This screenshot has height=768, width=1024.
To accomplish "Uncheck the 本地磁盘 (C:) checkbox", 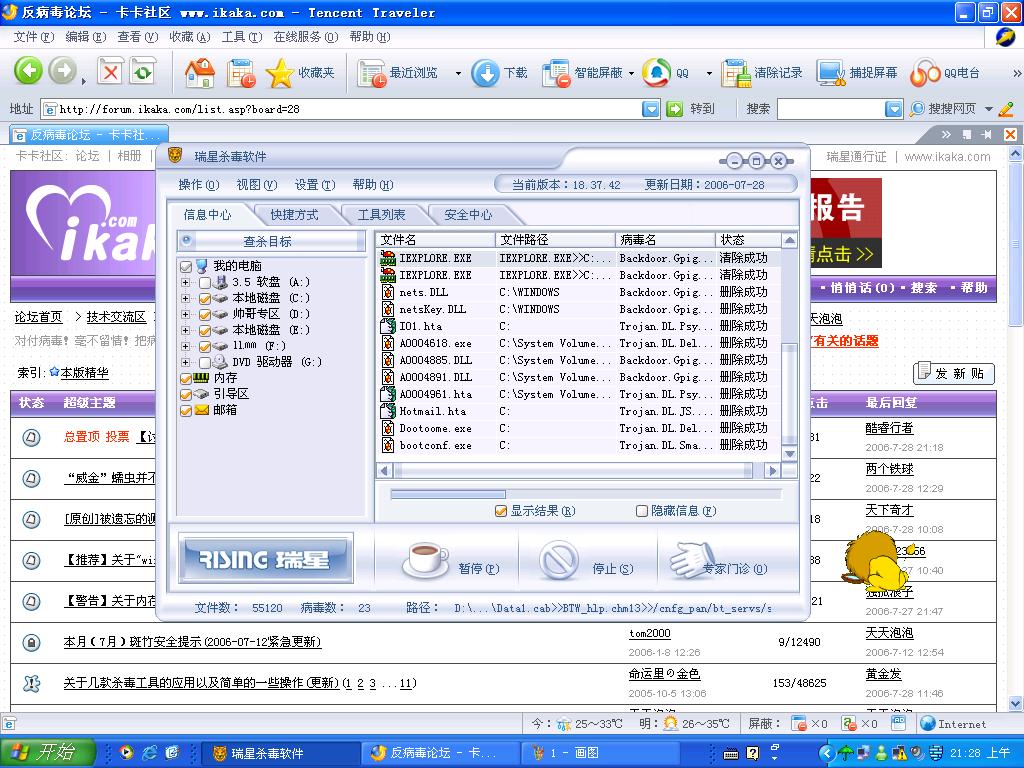I will point(205,298).
